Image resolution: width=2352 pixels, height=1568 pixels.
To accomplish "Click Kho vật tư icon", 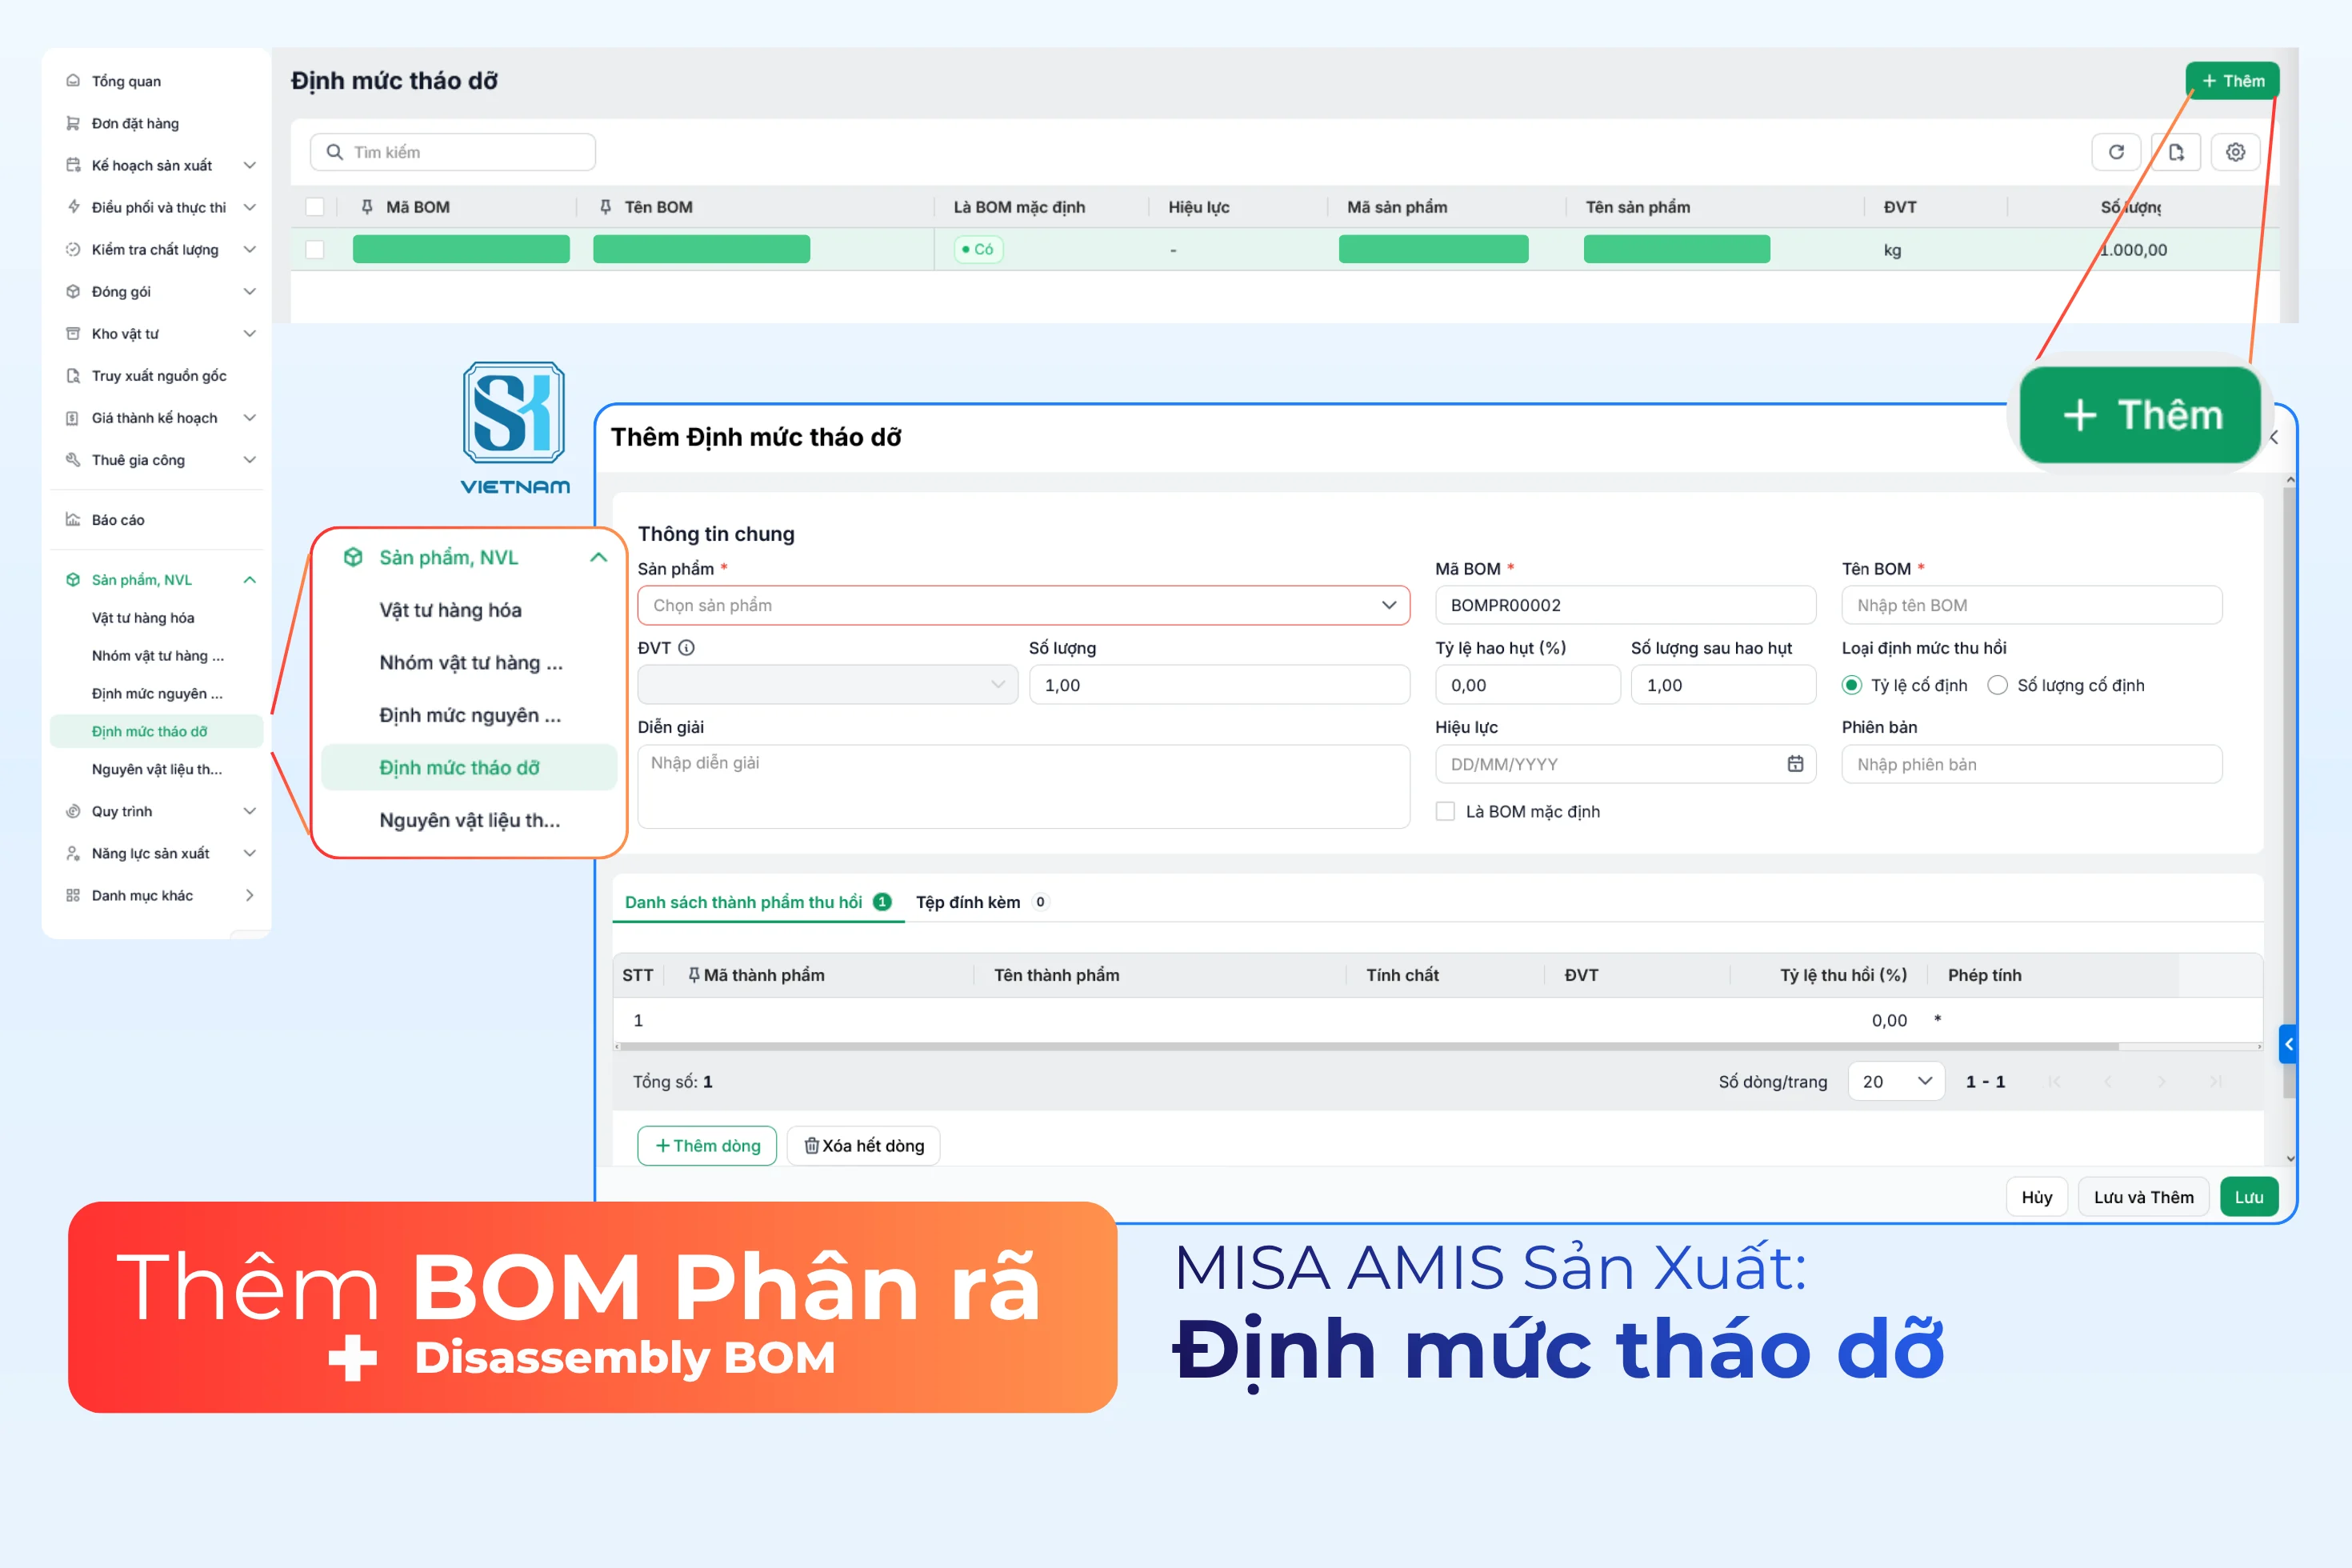I will point(73,333).
